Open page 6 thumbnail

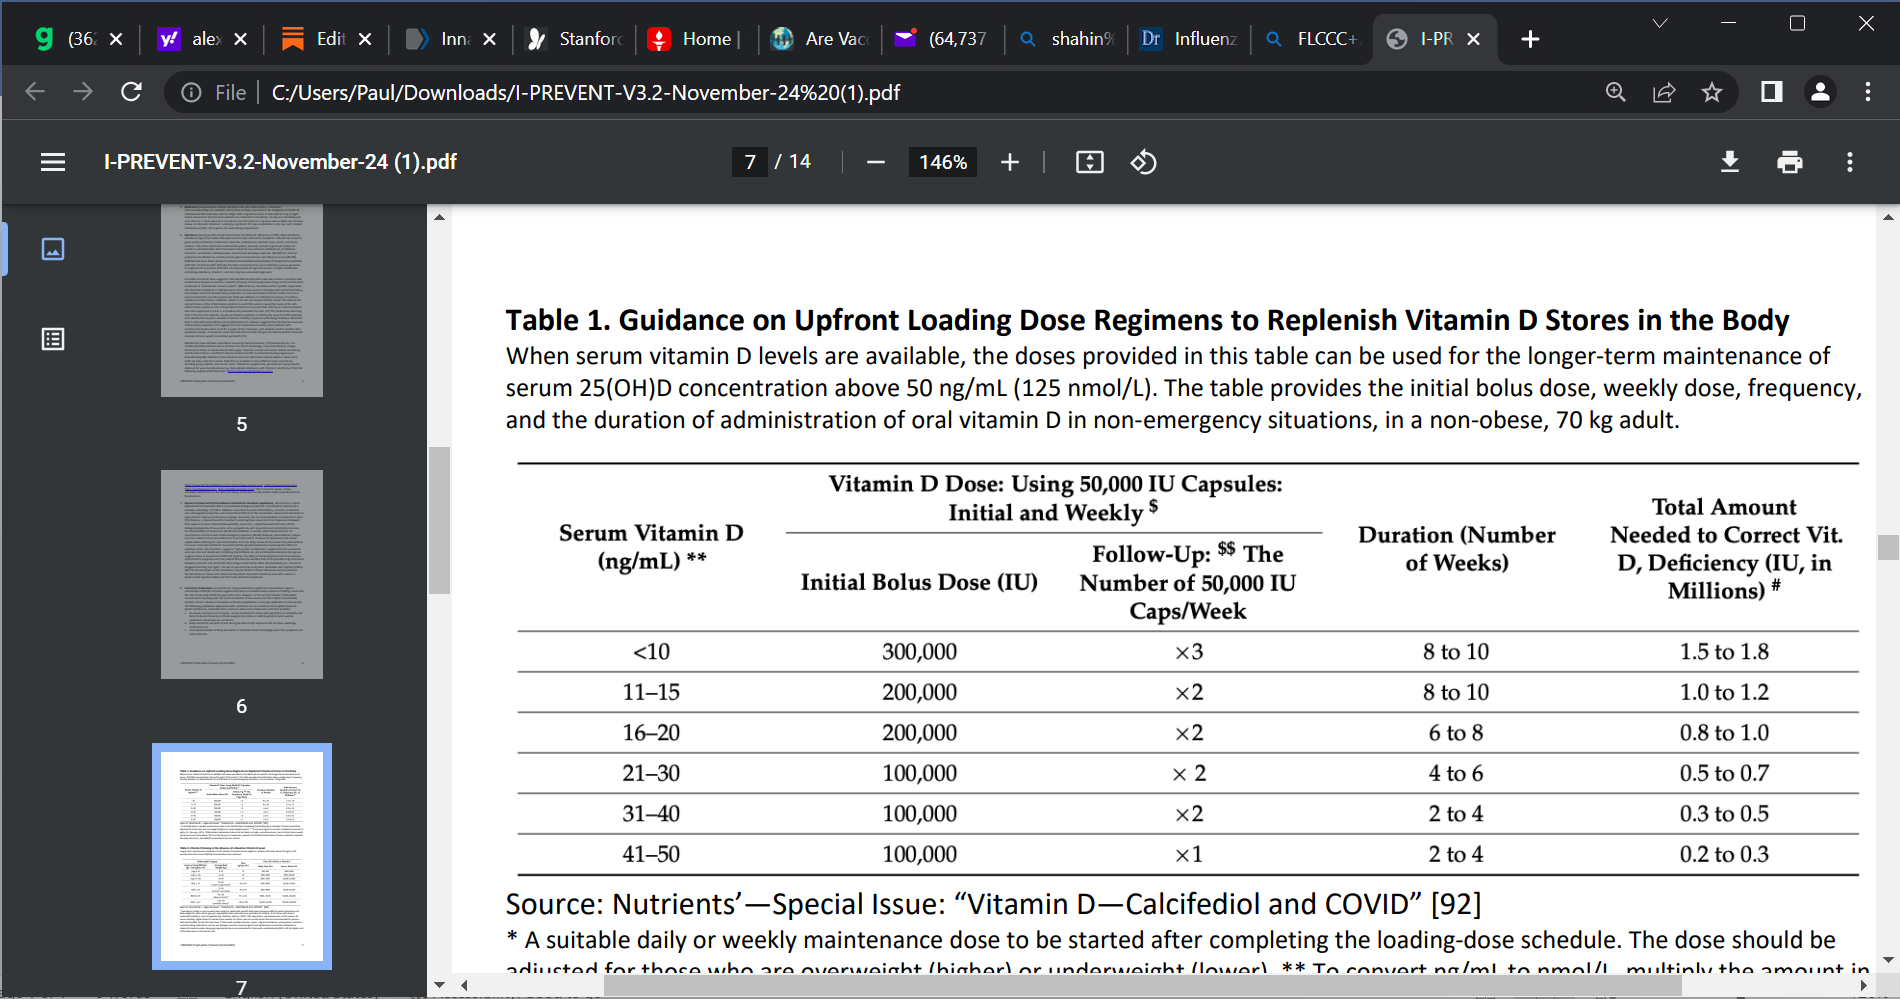(242, 574)
